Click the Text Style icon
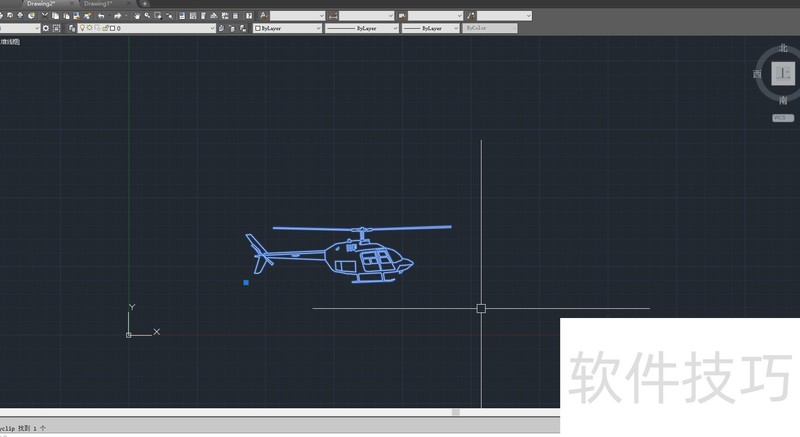The image size is (800, 437). point(263,16)
